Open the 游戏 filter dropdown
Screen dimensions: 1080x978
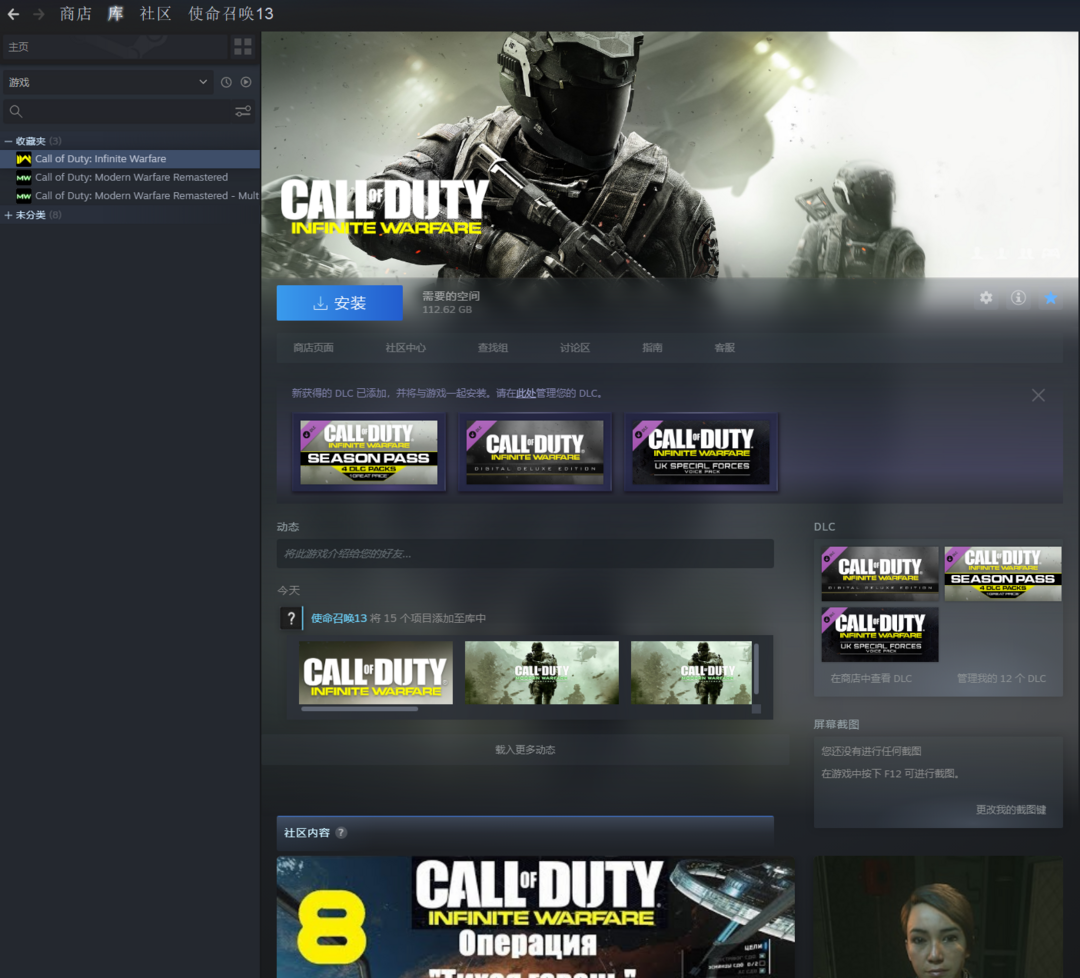pyautogui.click(x=107, y=82)
